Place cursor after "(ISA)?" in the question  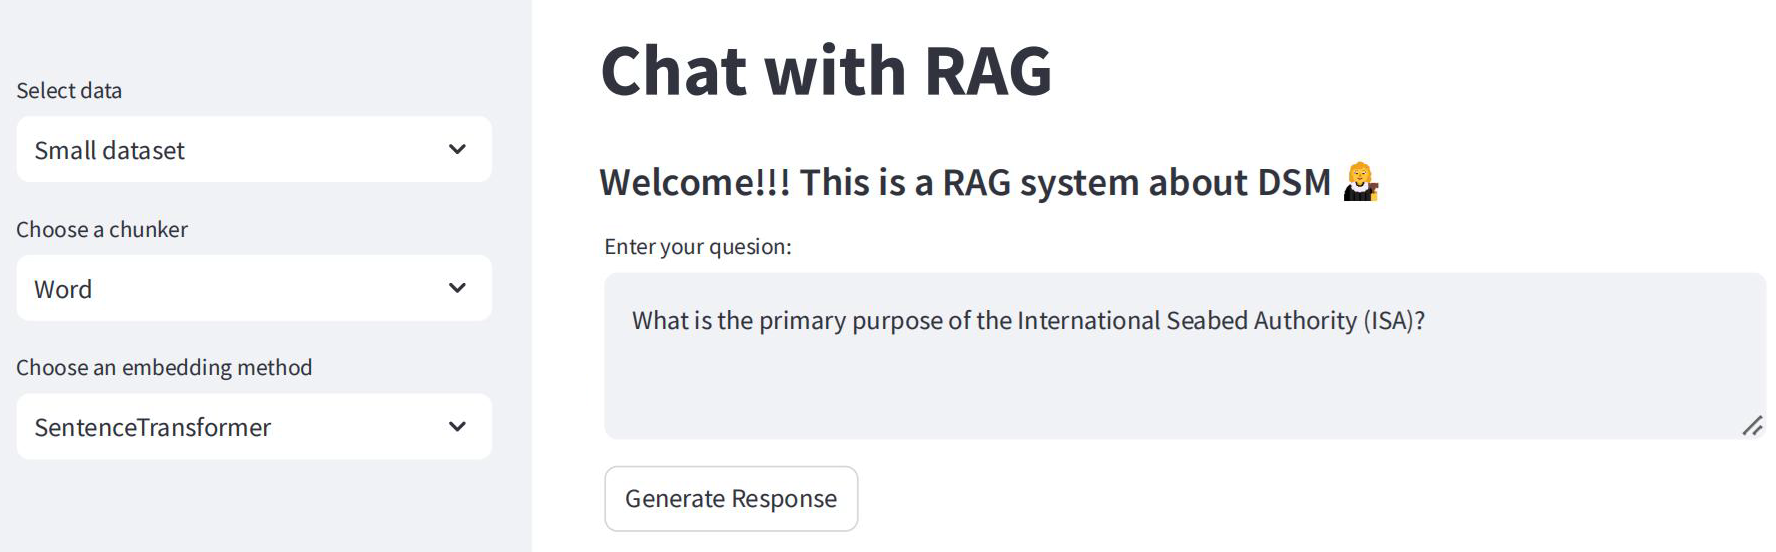click(1427, 321)
